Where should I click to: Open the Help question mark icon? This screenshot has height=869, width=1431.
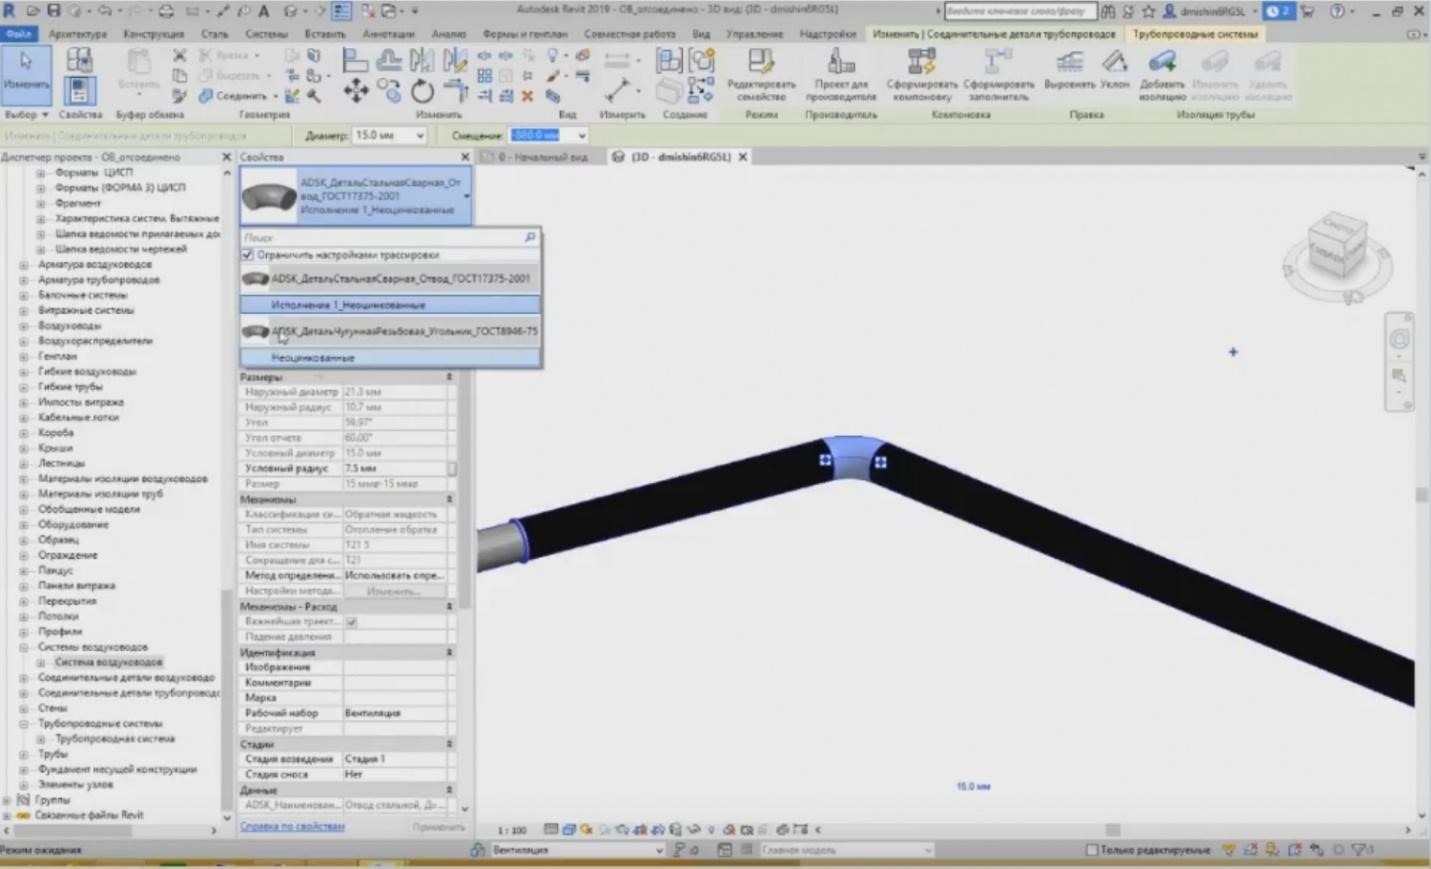pos(1338,11)
